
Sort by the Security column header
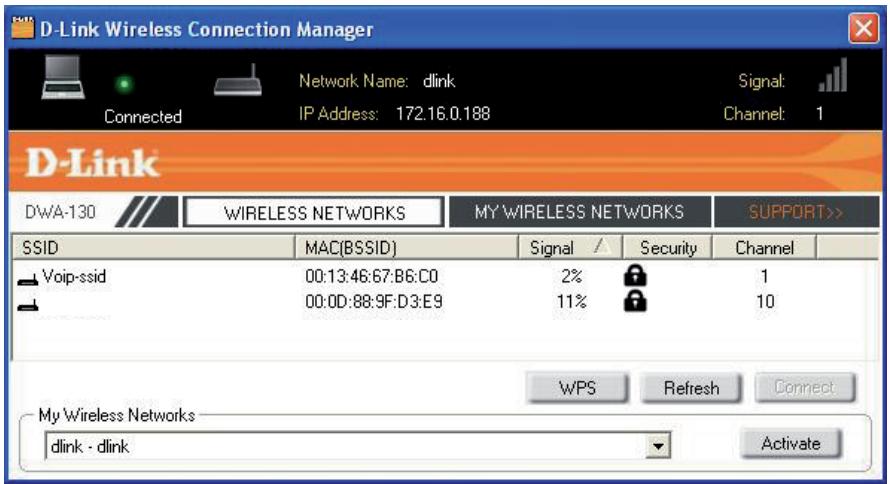[668, 247]
